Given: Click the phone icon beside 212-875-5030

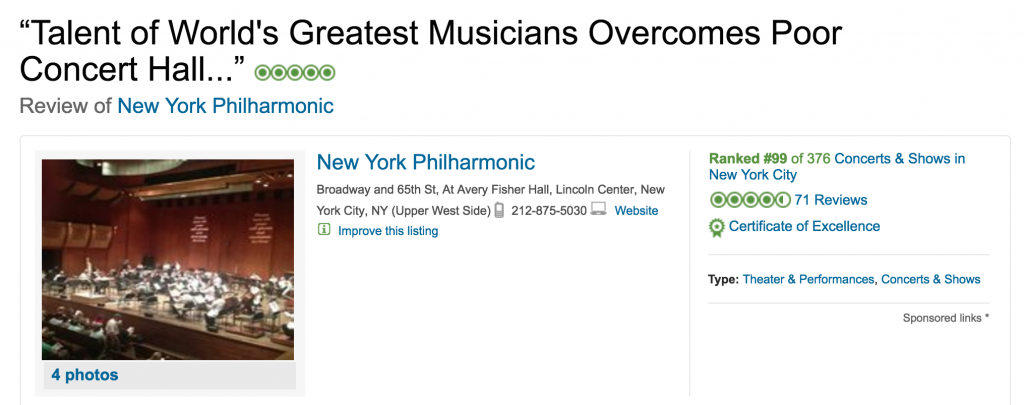Looking at the screenshot, I should tap(499, 210).
